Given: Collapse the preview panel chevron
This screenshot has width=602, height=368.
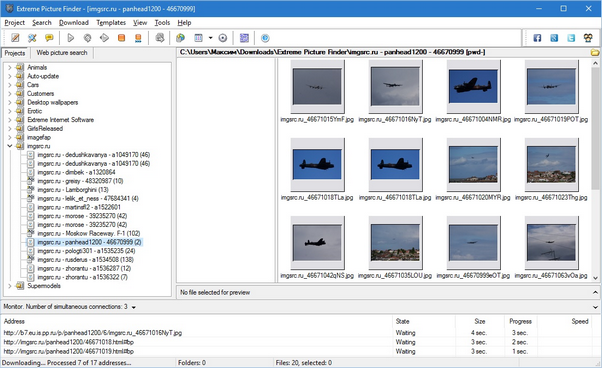Looking at the screenshot, I should pyautogui.click(x=595, y=292).
